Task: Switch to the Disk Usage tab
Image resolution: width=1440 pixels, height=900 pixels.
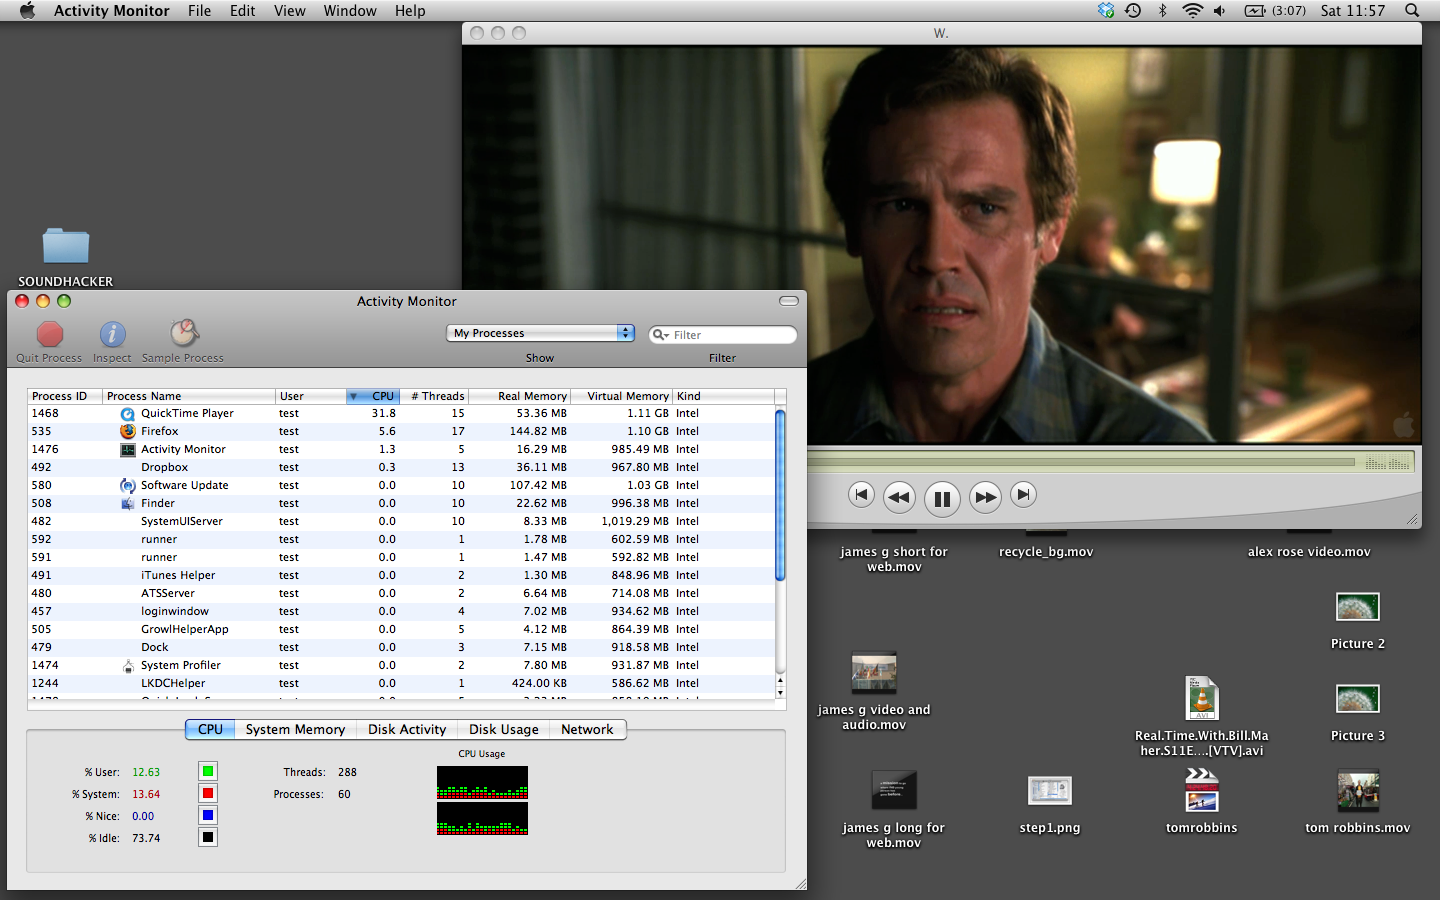Action: tap(504, 730)
